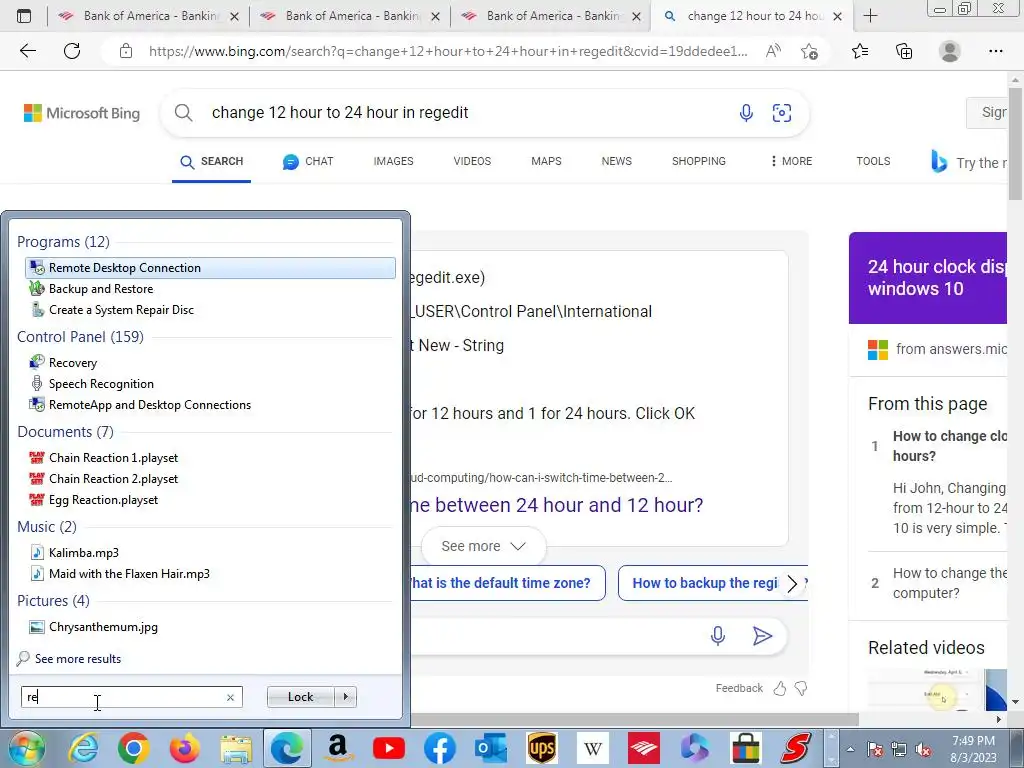Click the Lock button in Start menu
The image size is (1024, 768).
[300, 697]
